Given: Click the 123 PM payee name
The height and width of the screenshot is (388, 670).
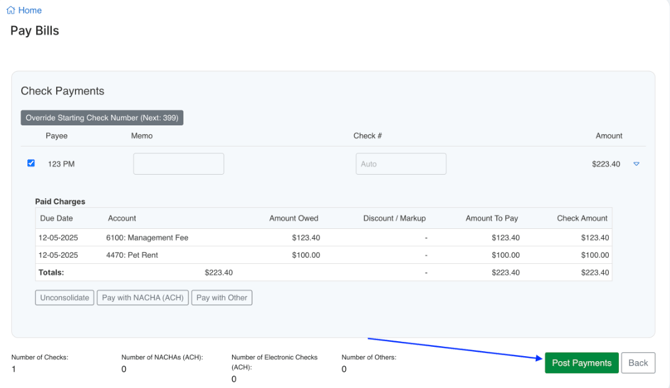Looking at the screenshot, I should point(61,164).
